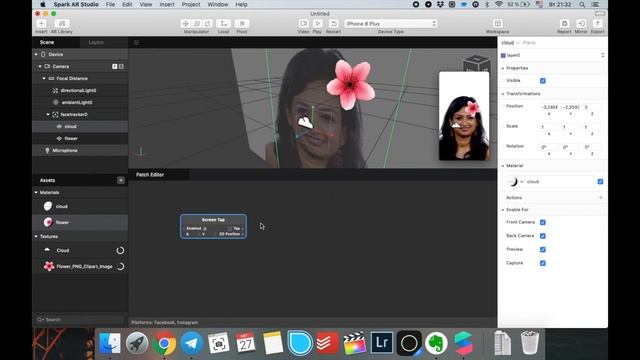Open the Device Type dropdown

(391, 24)
